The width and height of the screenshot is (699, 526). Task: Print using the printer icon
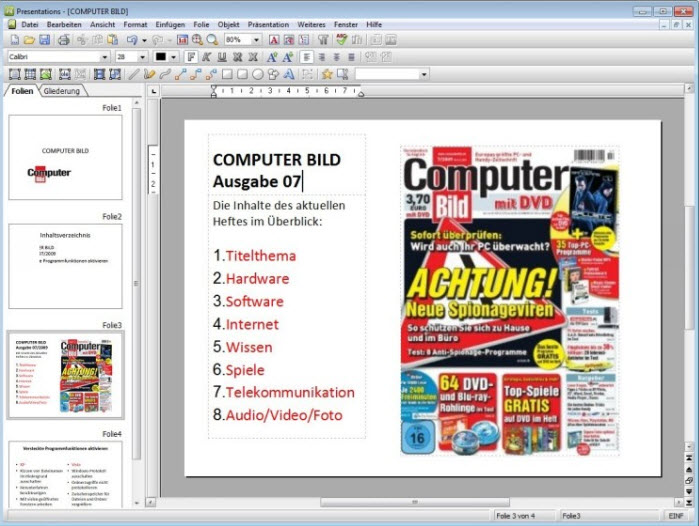(x=64, y=40)
